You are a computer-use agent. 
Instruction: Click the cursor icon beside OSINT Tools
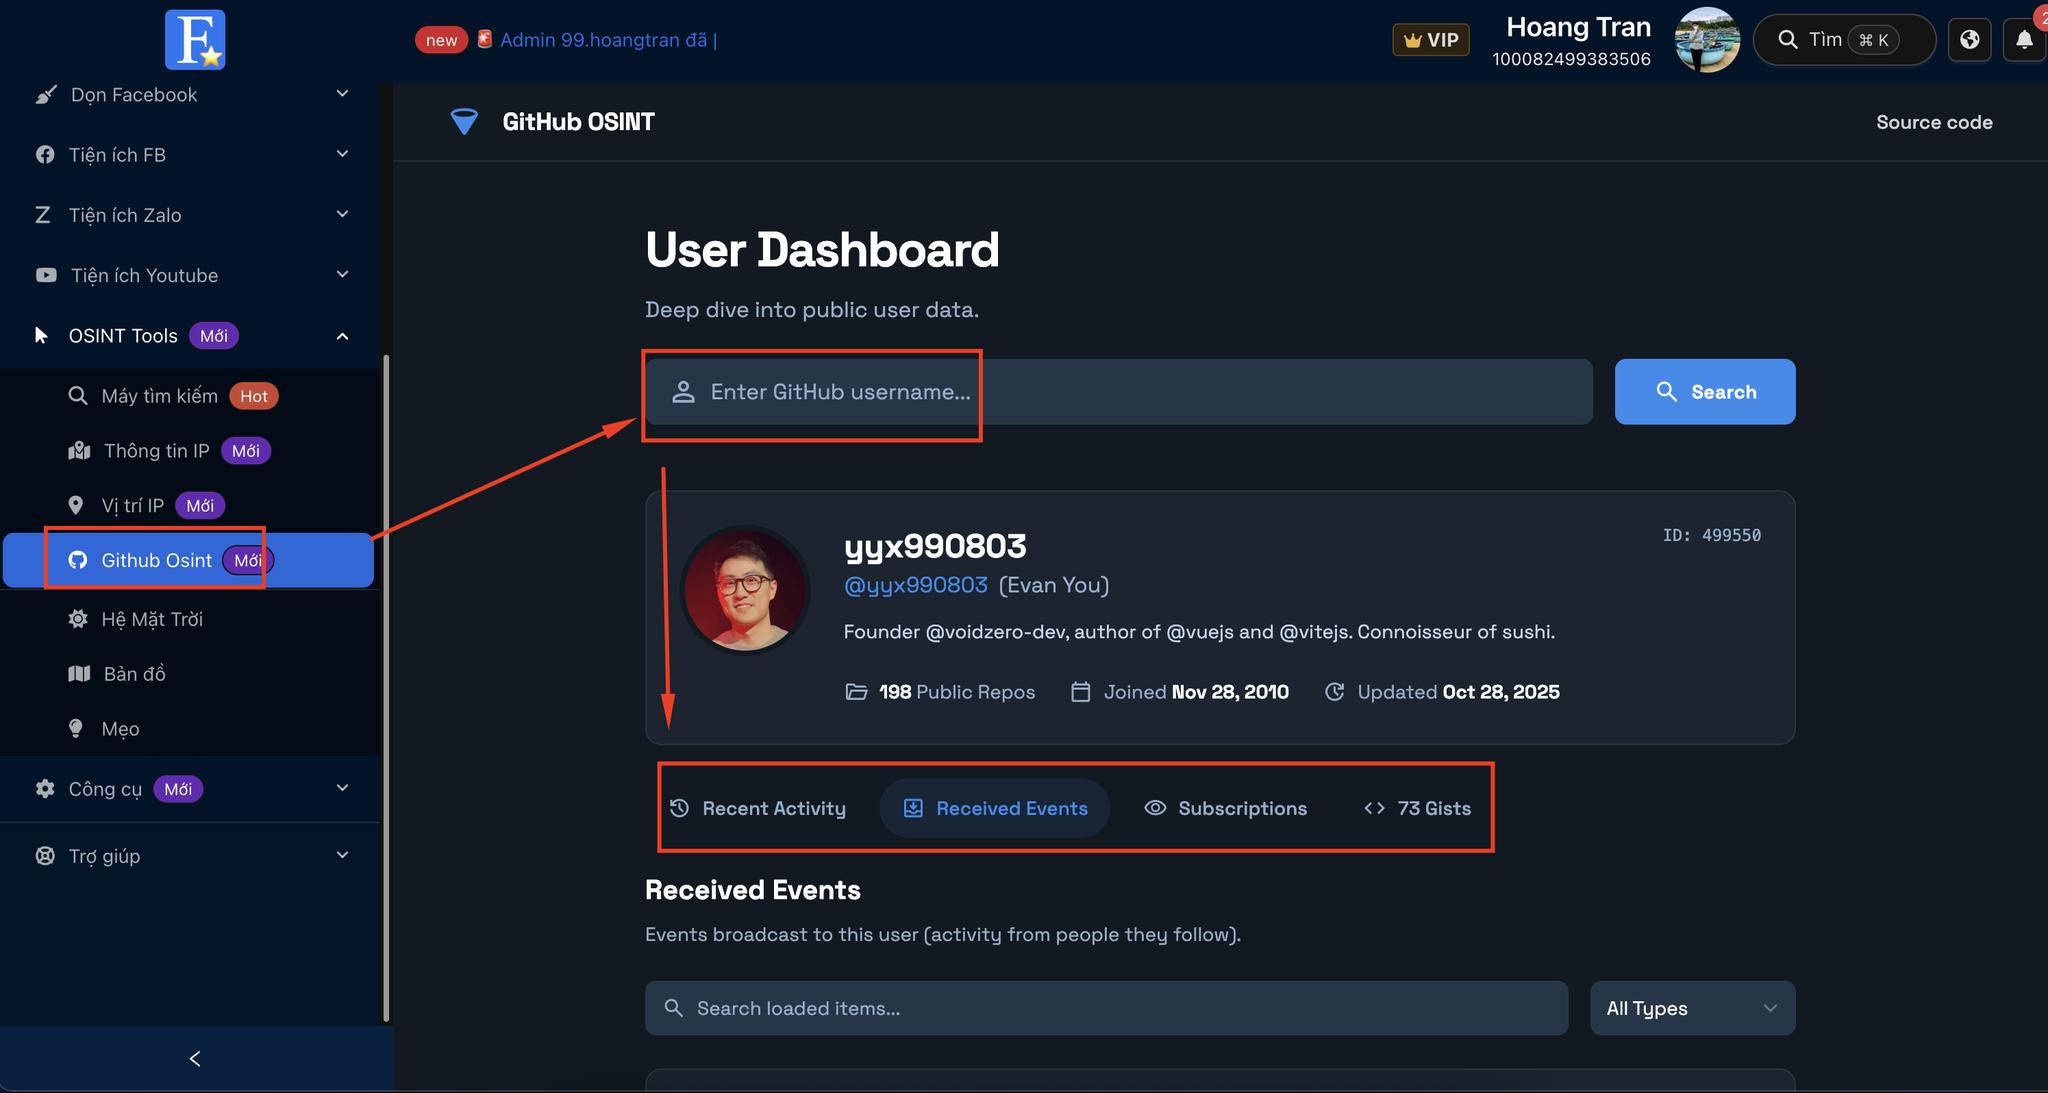click(x=41, y=336)
